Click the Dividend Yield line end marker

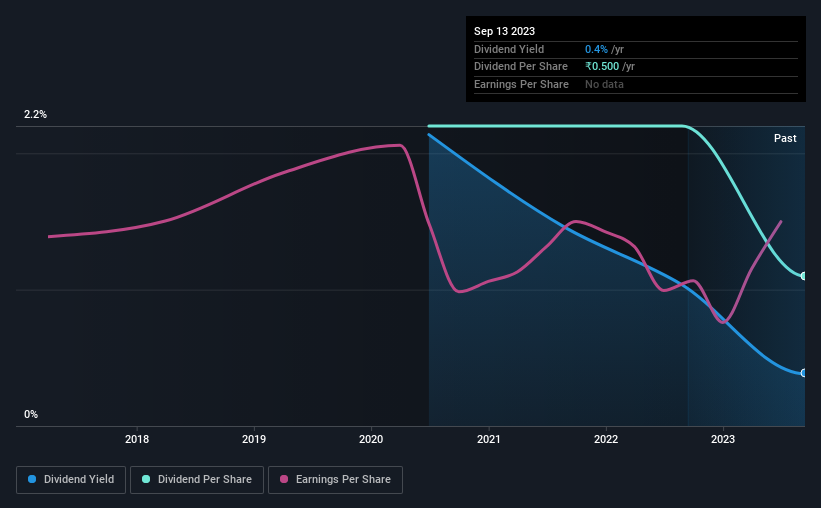pyautogui.click(x=803, y=373)
